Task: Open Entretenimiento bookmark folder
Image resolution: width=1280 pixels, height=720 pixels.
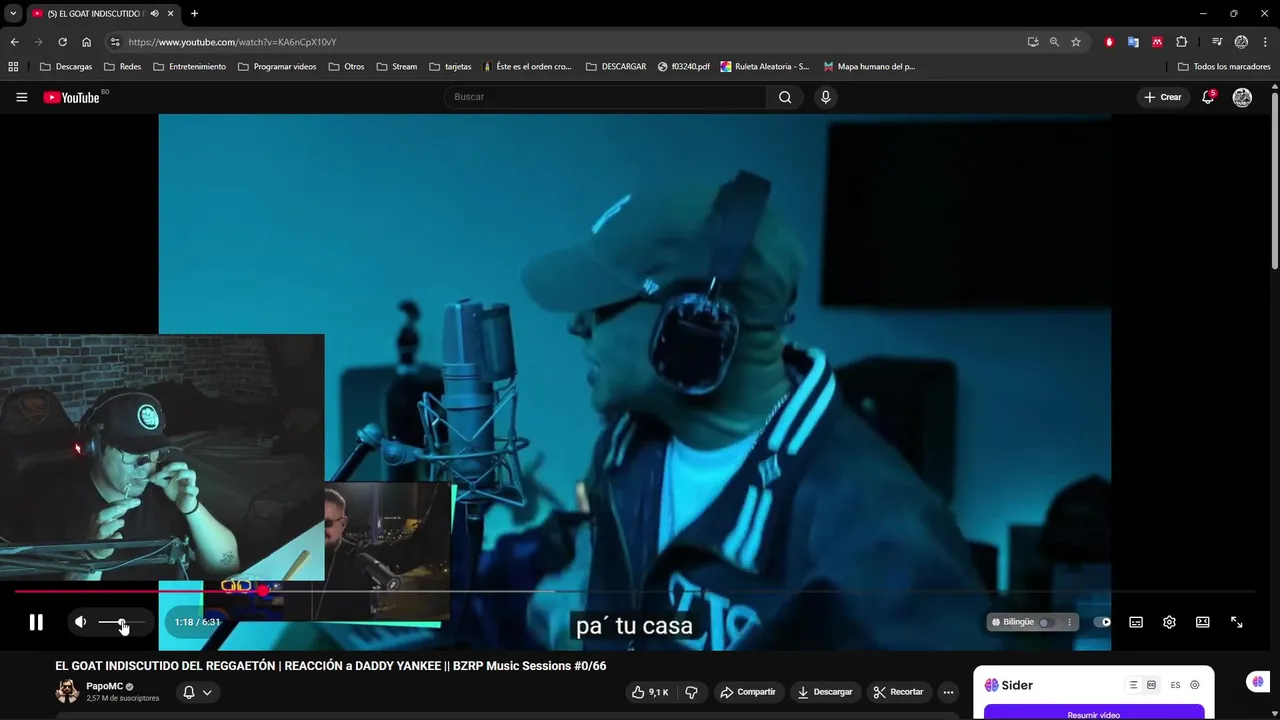Action: (189, 67)
